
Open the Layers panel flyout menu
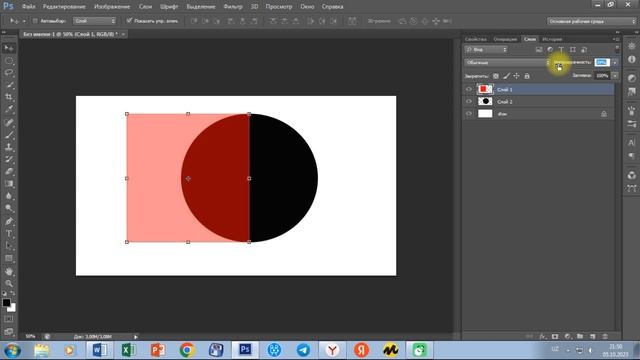[x=616, y=39]
